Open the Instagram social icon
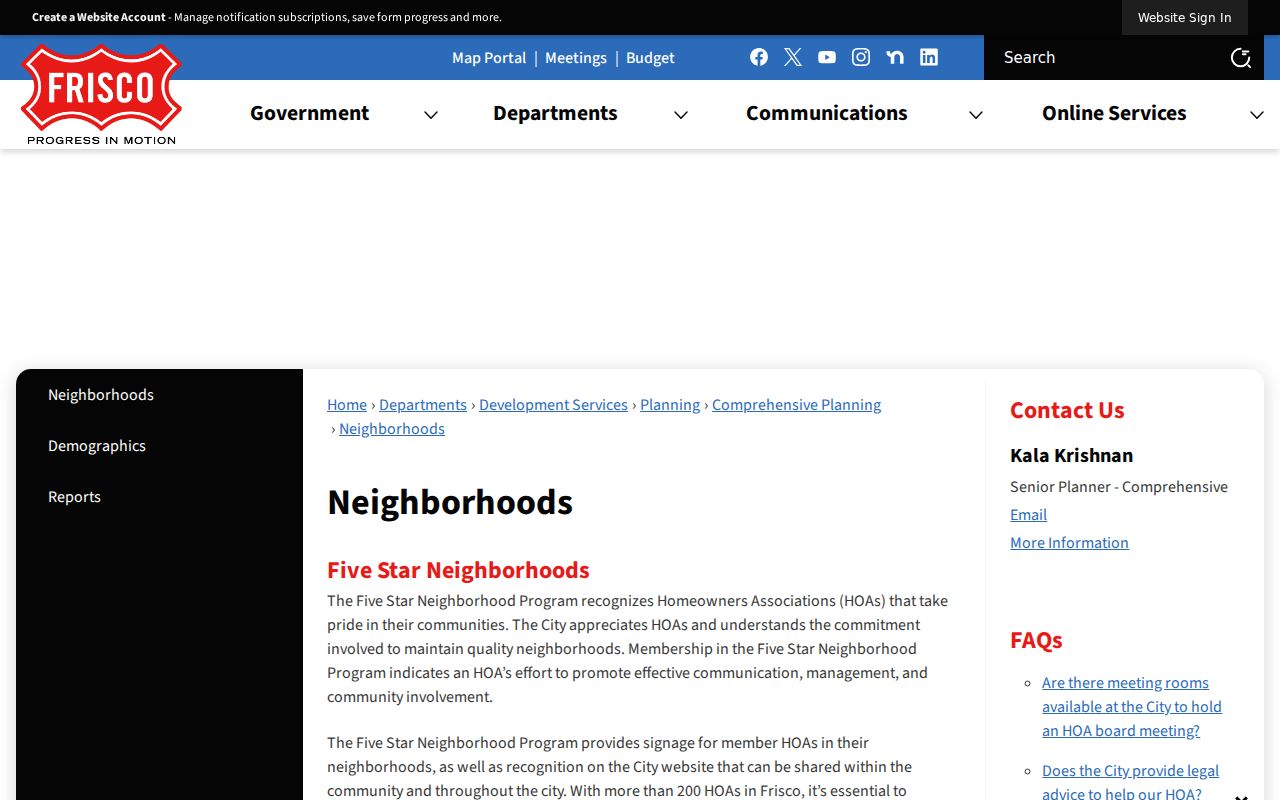 coord(861,57)
